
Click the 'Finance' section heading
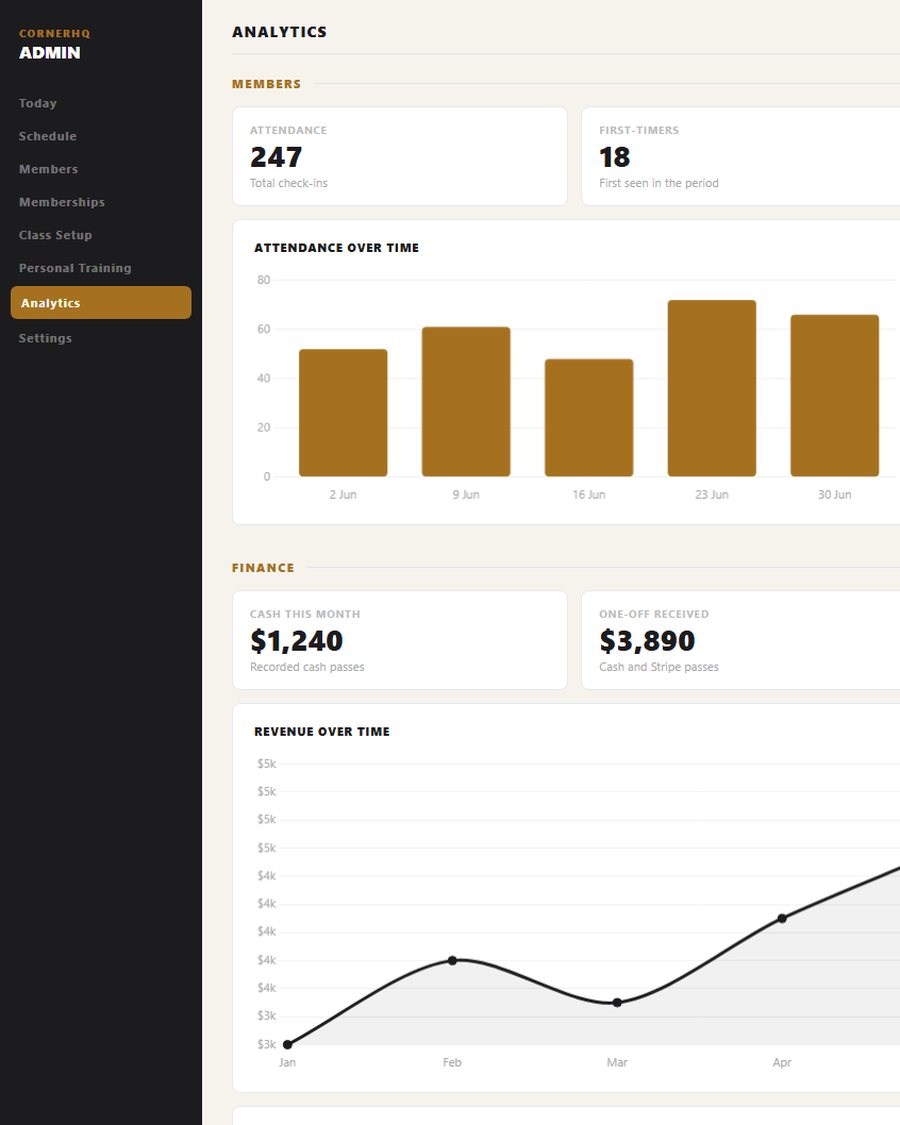pyautogui.click(x=263, y=568)
